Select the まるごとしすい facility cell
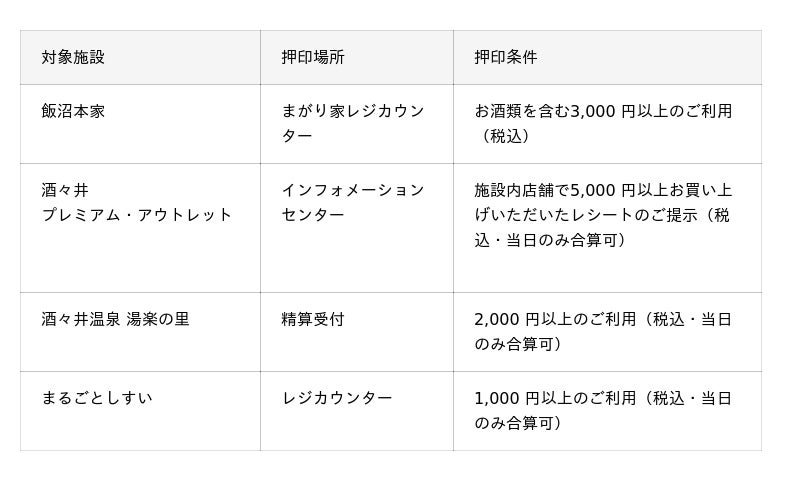Screen dimensions: 800x481 tap(97, 398)
